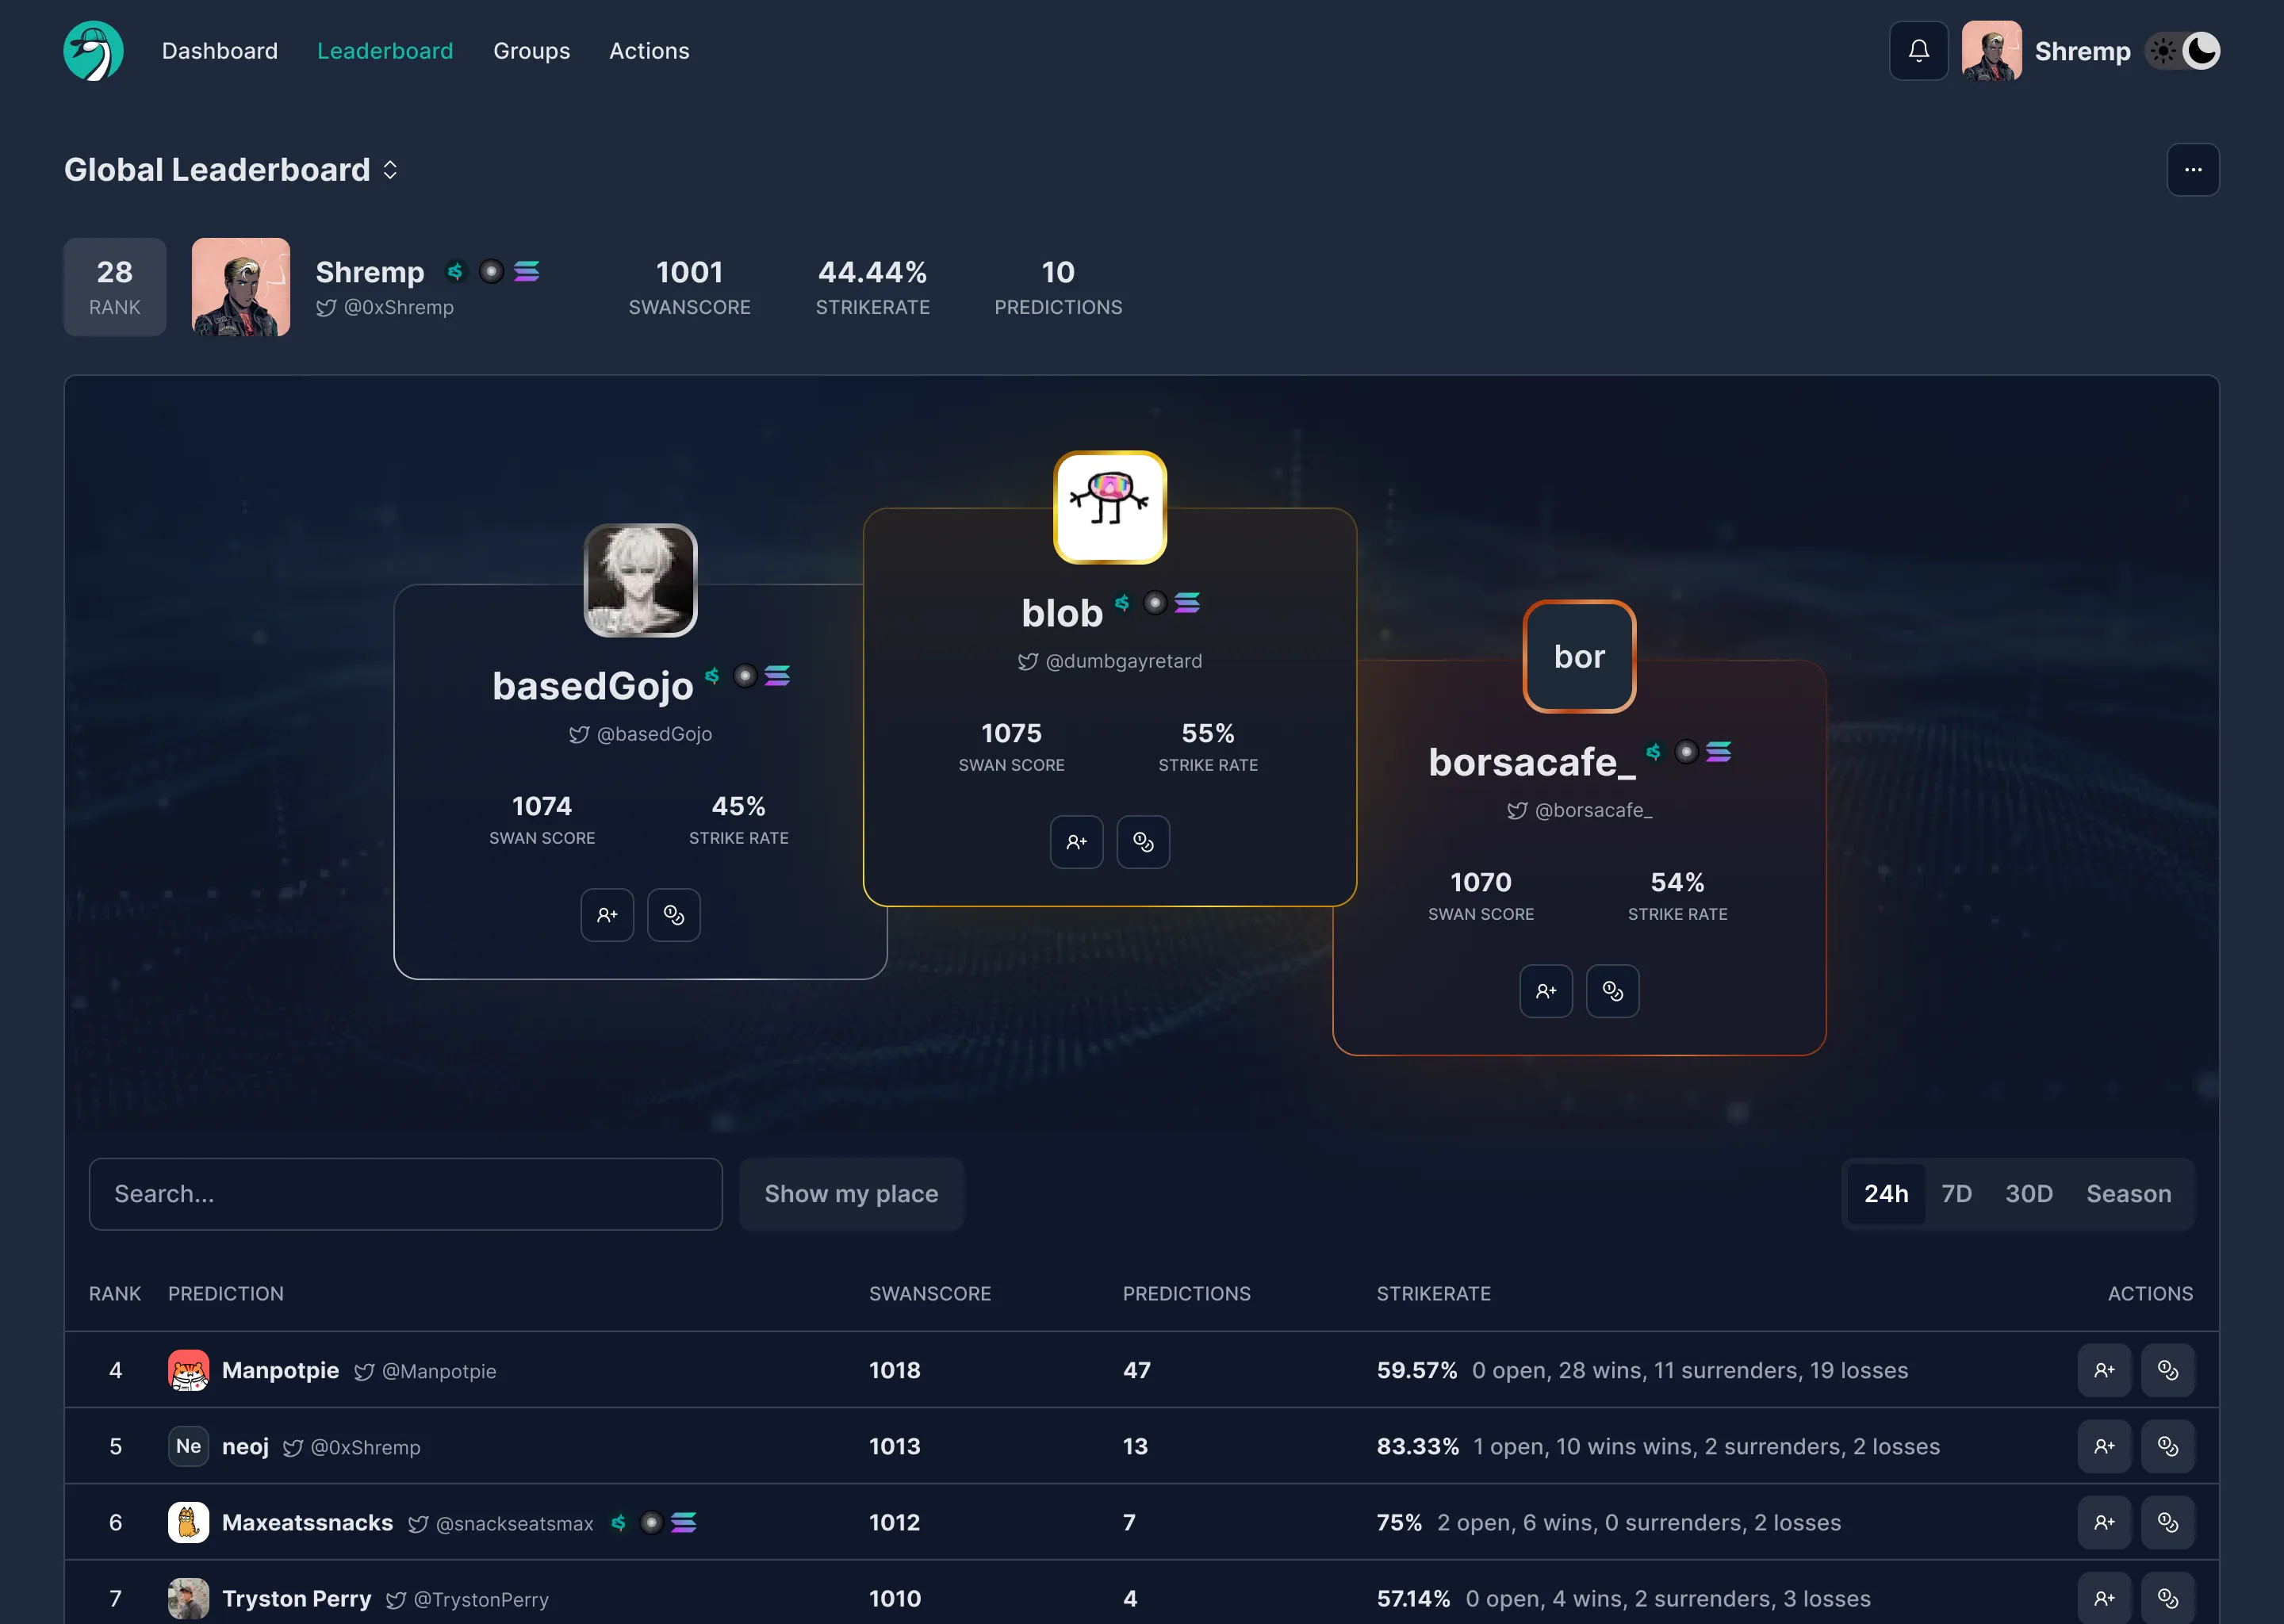The height and width of the screenshot is (1624, 2284).
Task: Click the Twitter icon next to @0xShremp
Action: pos(326,309)
